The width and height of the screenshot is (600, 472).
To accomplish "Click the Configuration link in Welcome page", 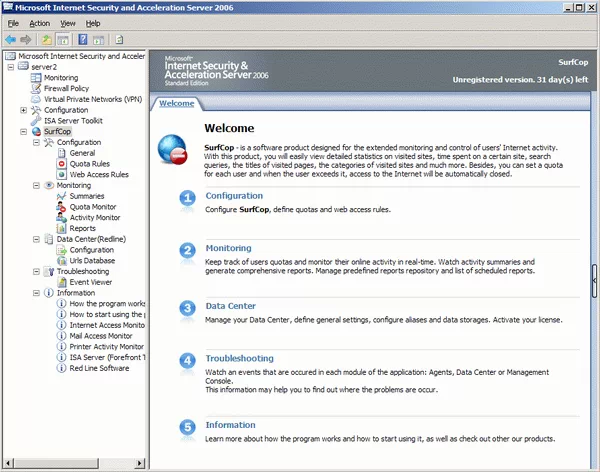I will point(234,196).
